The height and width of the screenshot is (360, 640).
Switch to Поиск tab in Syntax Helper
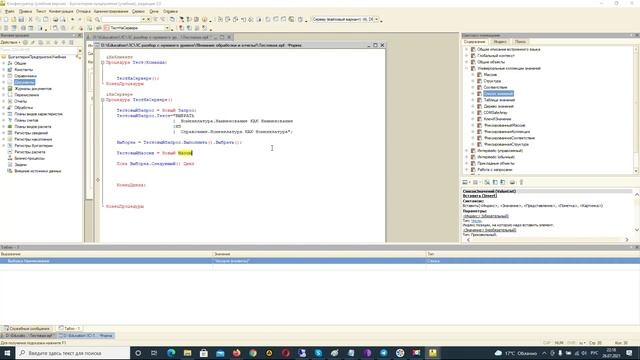click(x=520, y=42)
